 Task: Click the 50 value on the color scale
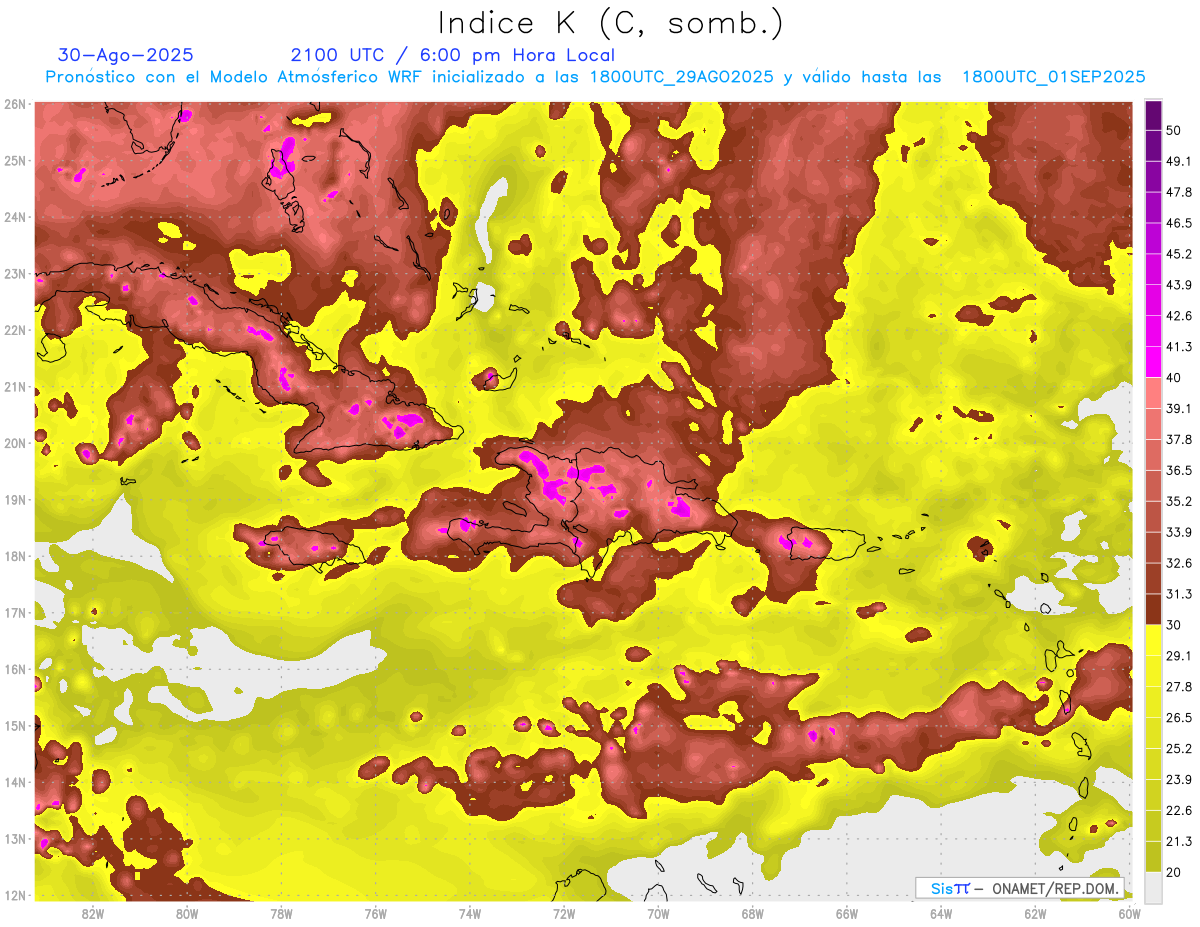tap(1174, 130)
